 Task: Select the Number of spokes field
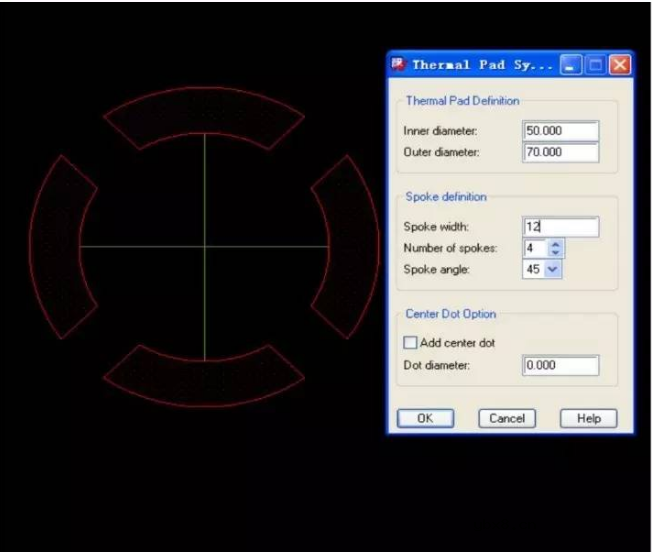[535, 248]
